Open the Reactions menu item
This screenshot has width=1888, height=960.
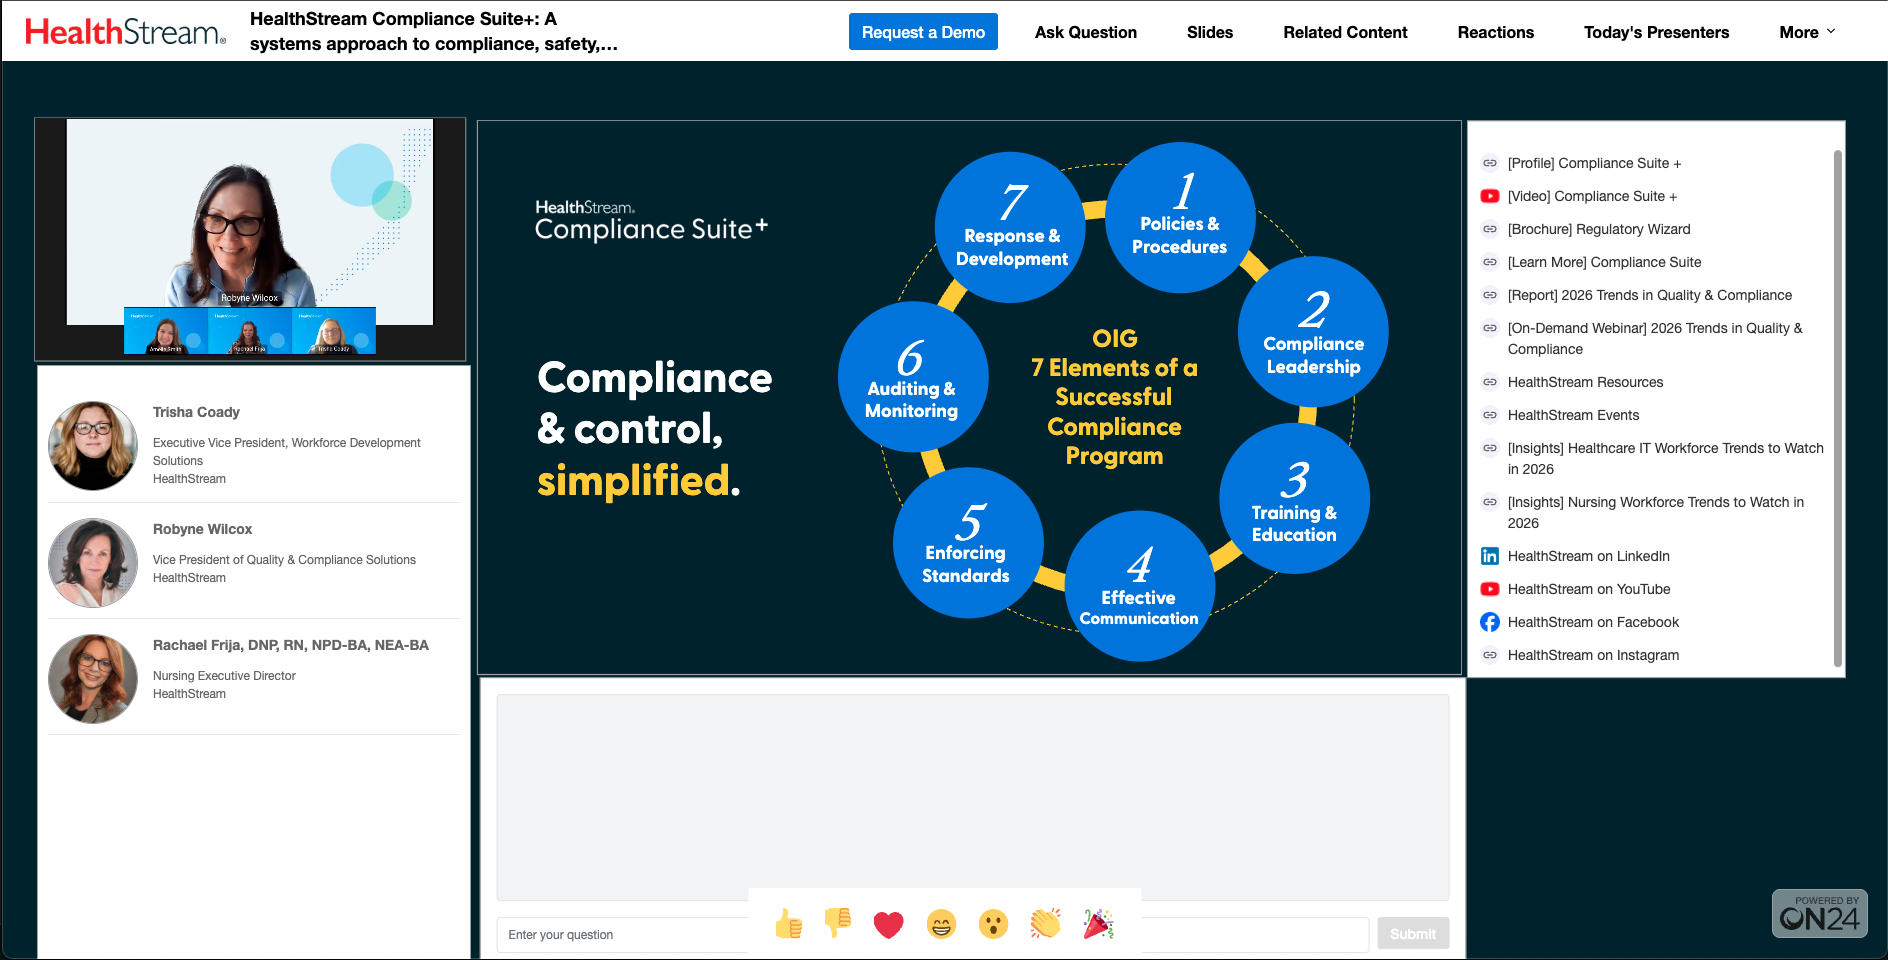coord(1495,32)
